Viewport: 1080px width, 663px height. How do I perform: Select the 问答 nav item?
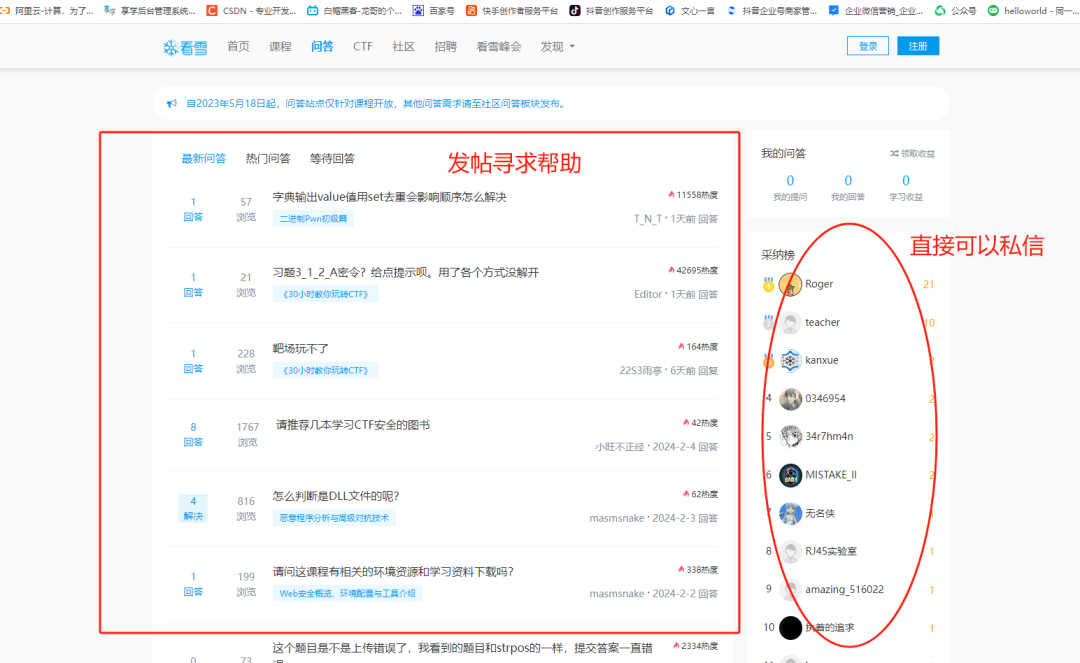tap(322, 47)
